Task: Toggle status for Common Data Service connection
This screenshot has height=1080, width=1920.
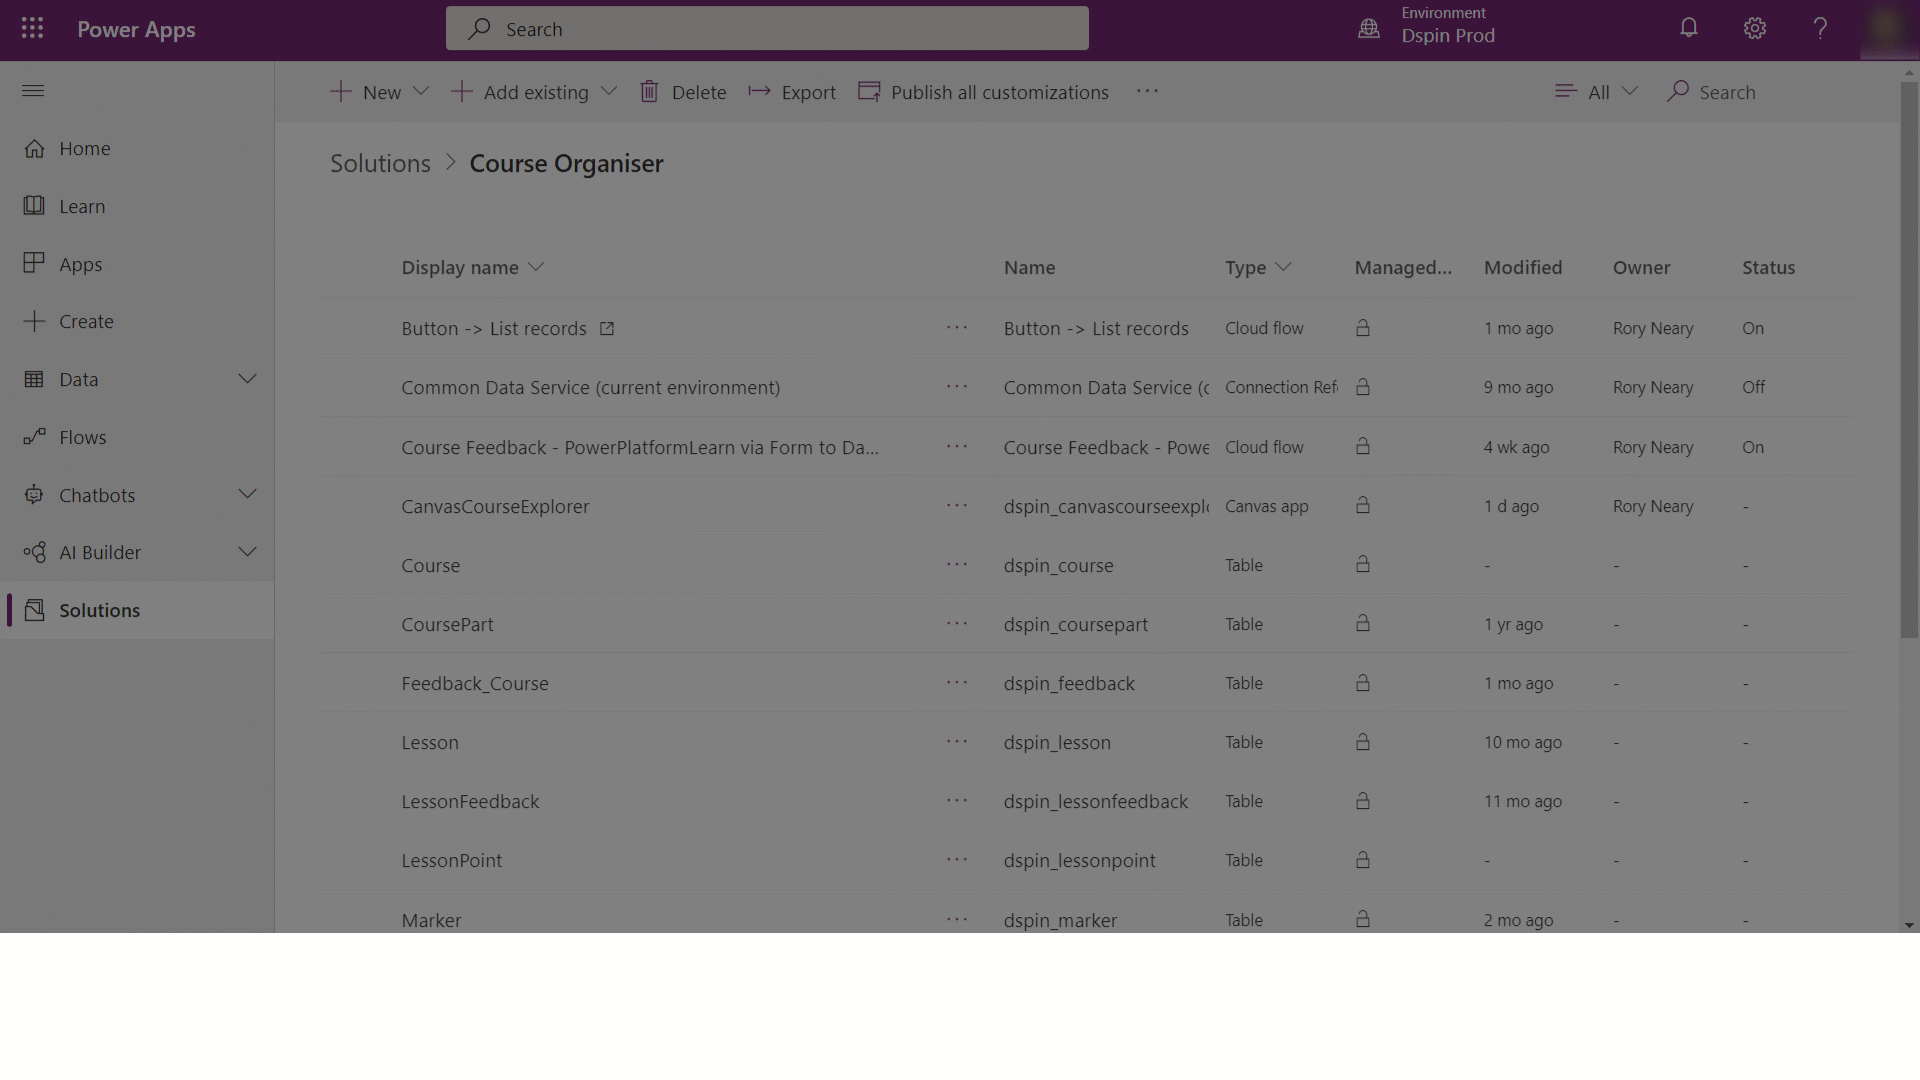Action: pyautogui.click(x=1754, y=388)
